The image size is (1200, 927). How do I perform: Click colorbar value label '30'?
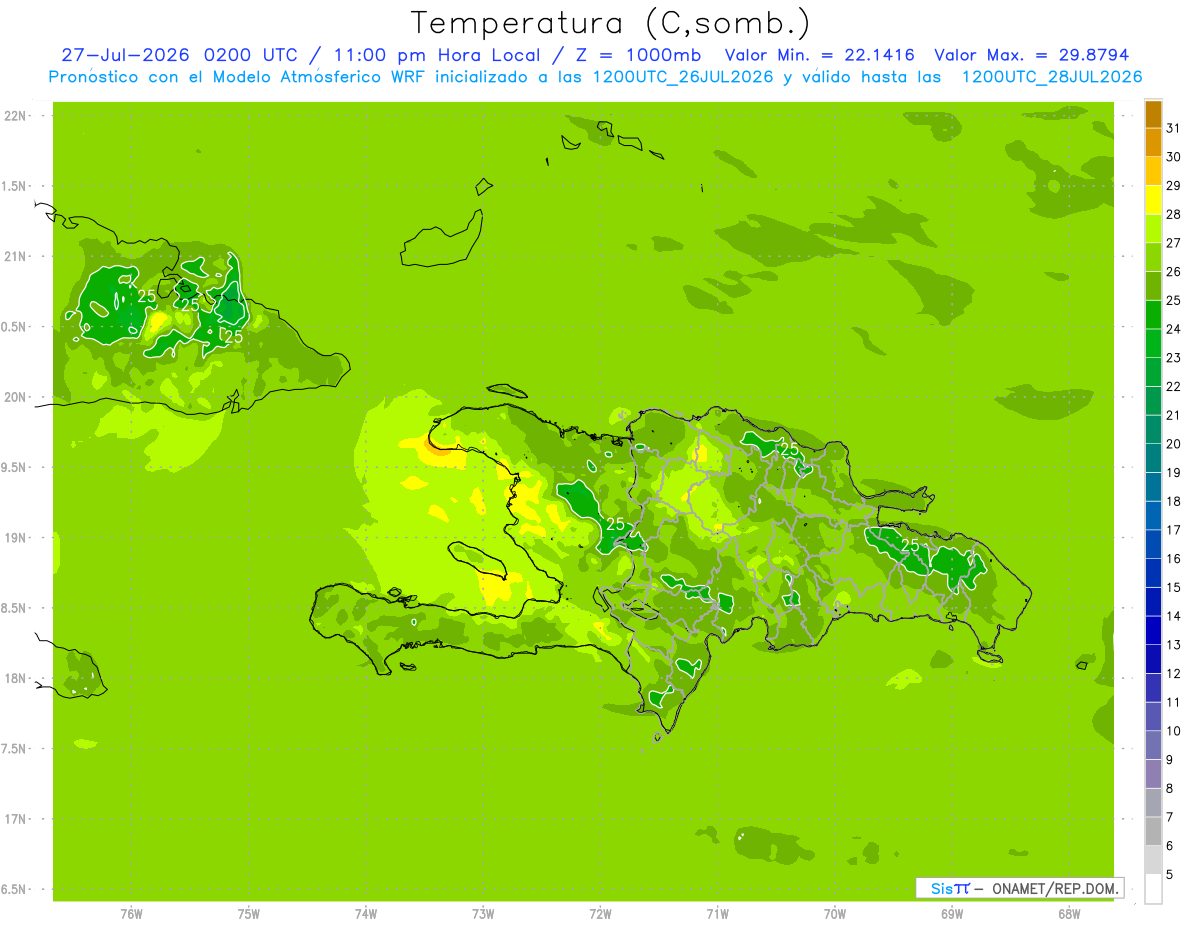pyautogui.click(x=1174, y=157)
